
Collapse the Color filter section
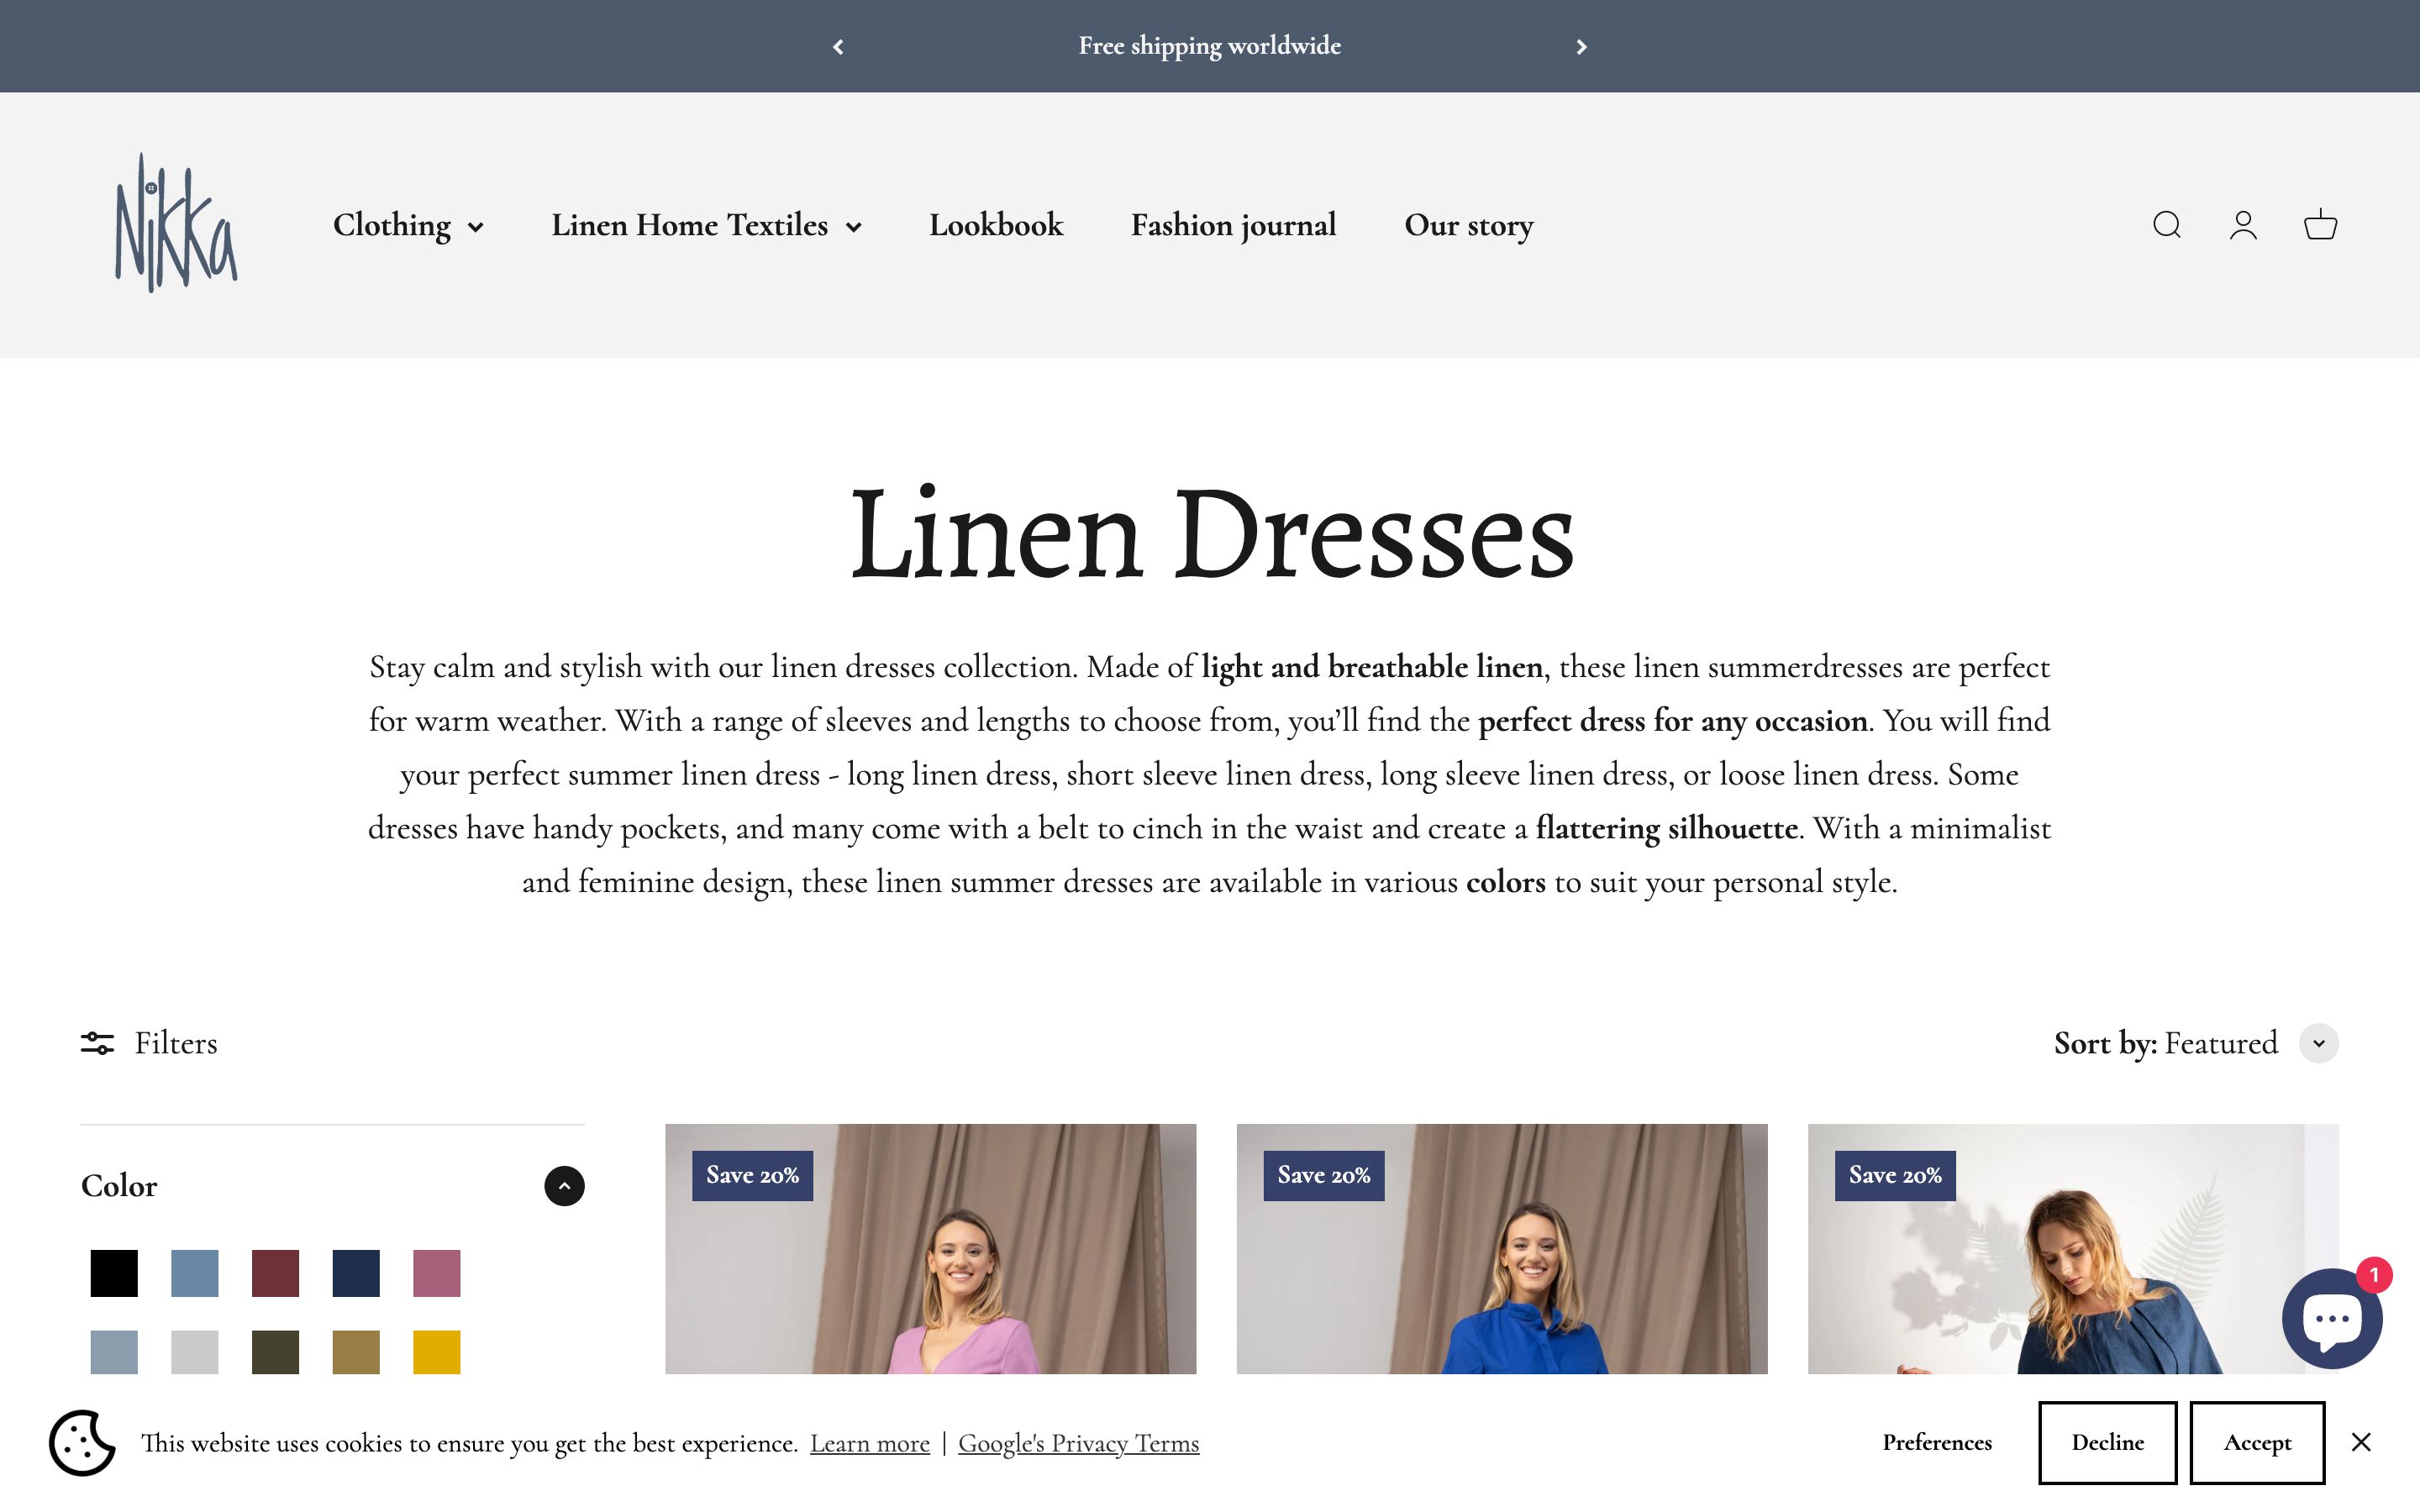564,1186
